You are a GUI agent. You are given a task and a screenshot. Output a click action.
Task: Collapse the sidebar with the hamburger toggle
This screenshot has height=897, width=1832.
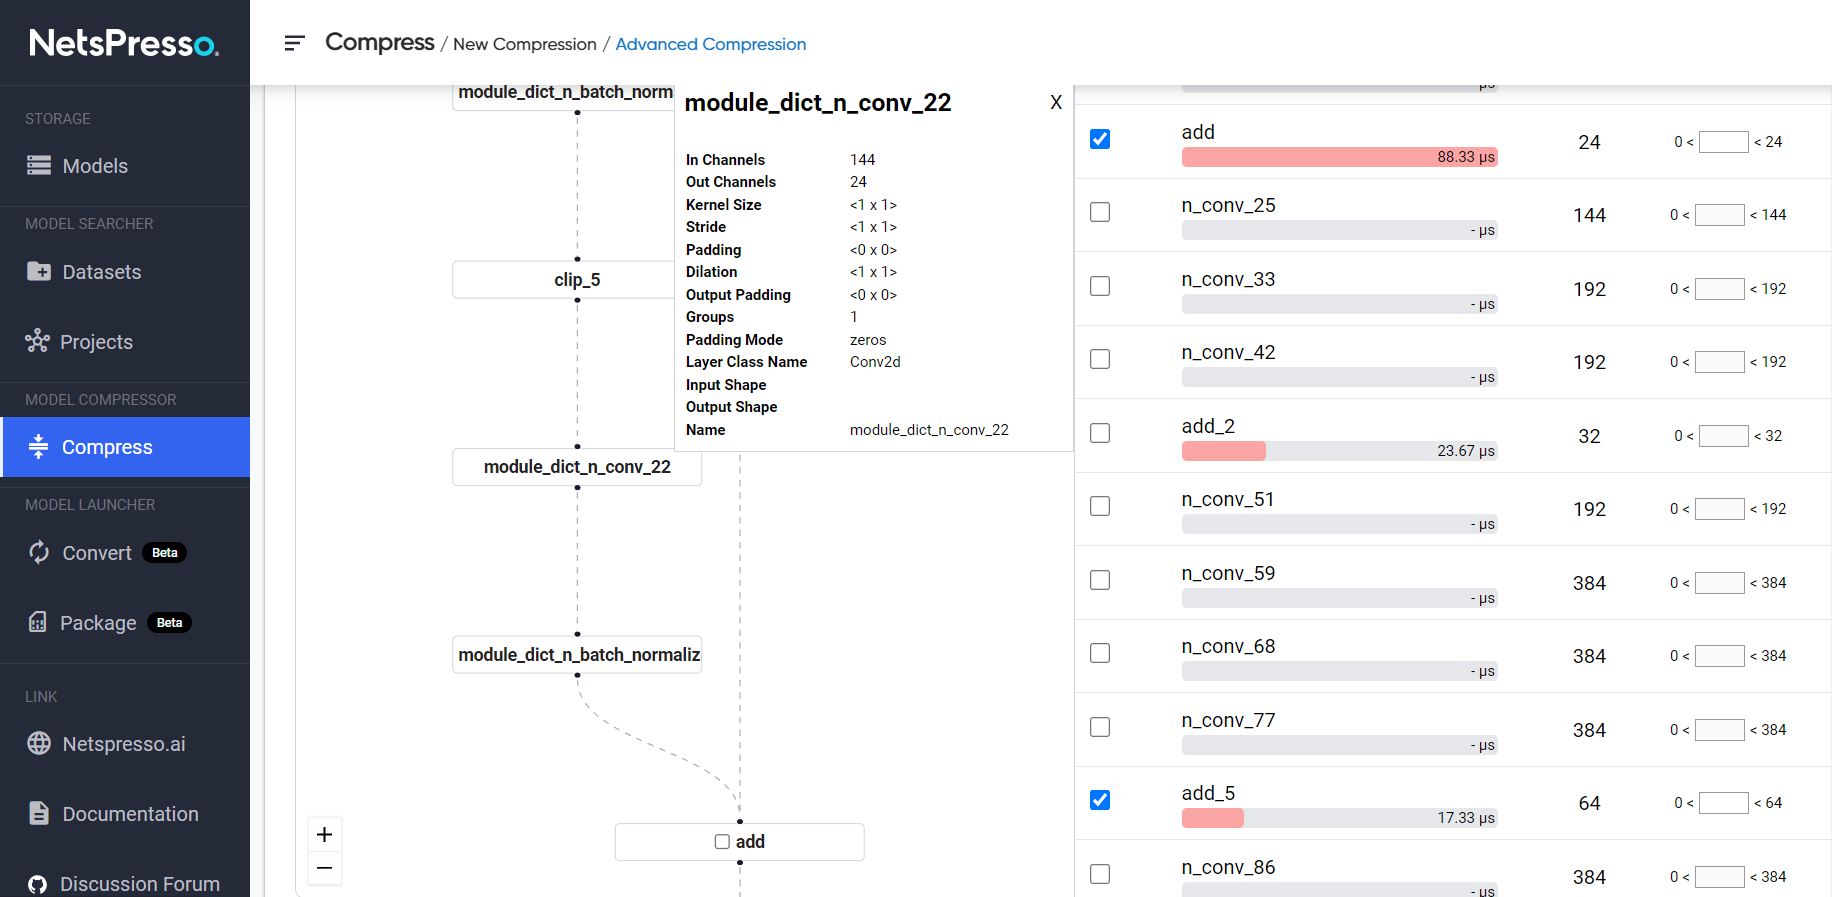tap(294, 43)
